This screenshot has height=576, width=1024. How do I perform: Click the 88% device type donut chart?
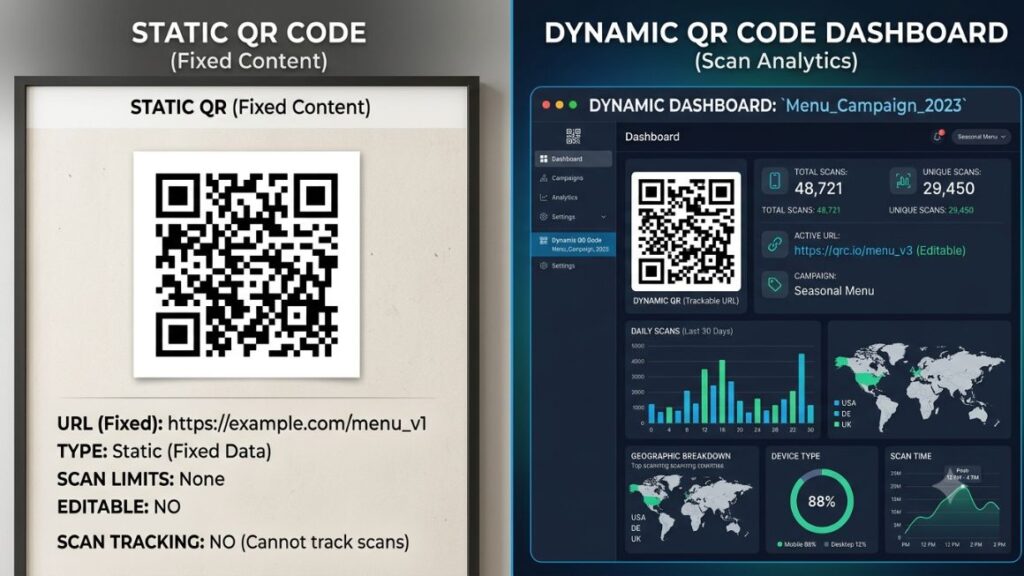[x=821, y=502]
